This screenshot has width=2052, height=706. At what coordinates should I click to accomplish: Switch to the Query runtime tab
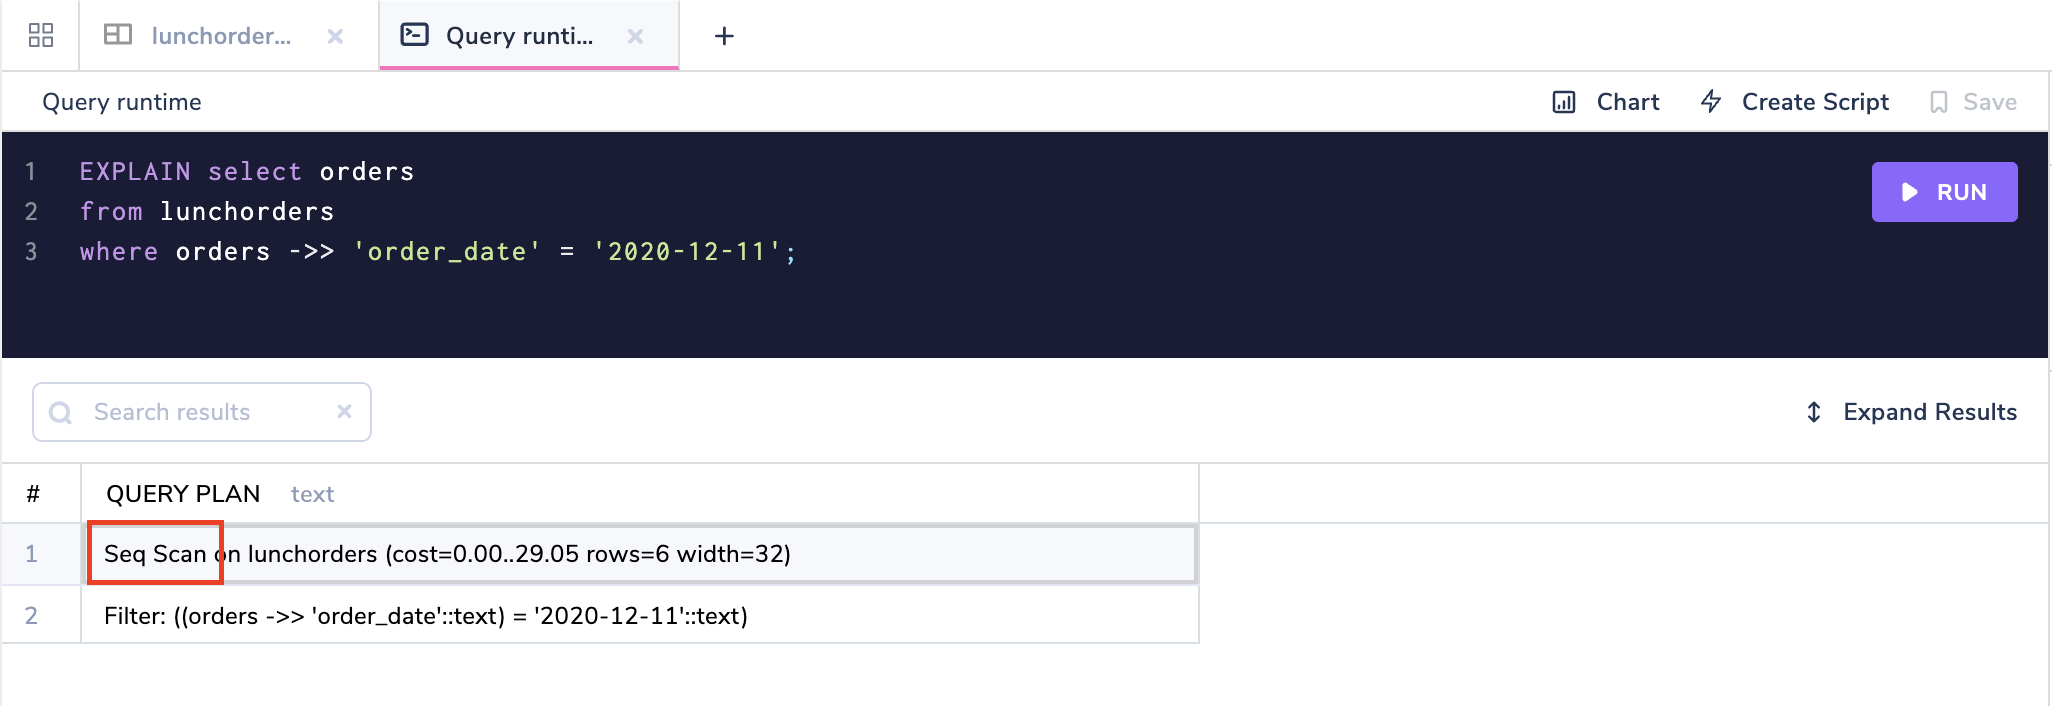(519, 36)
